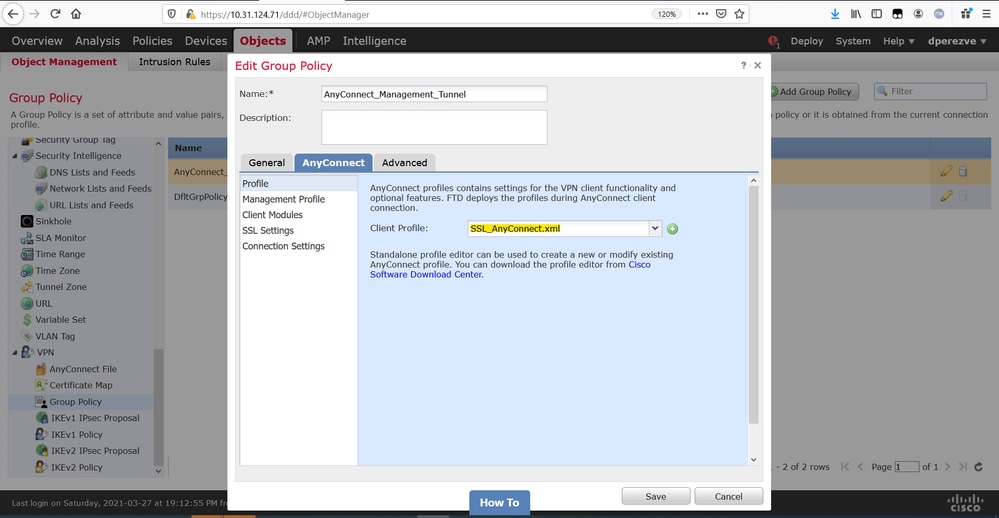
Task: Click the Time Range tree icon
Action: pos(27,254)
